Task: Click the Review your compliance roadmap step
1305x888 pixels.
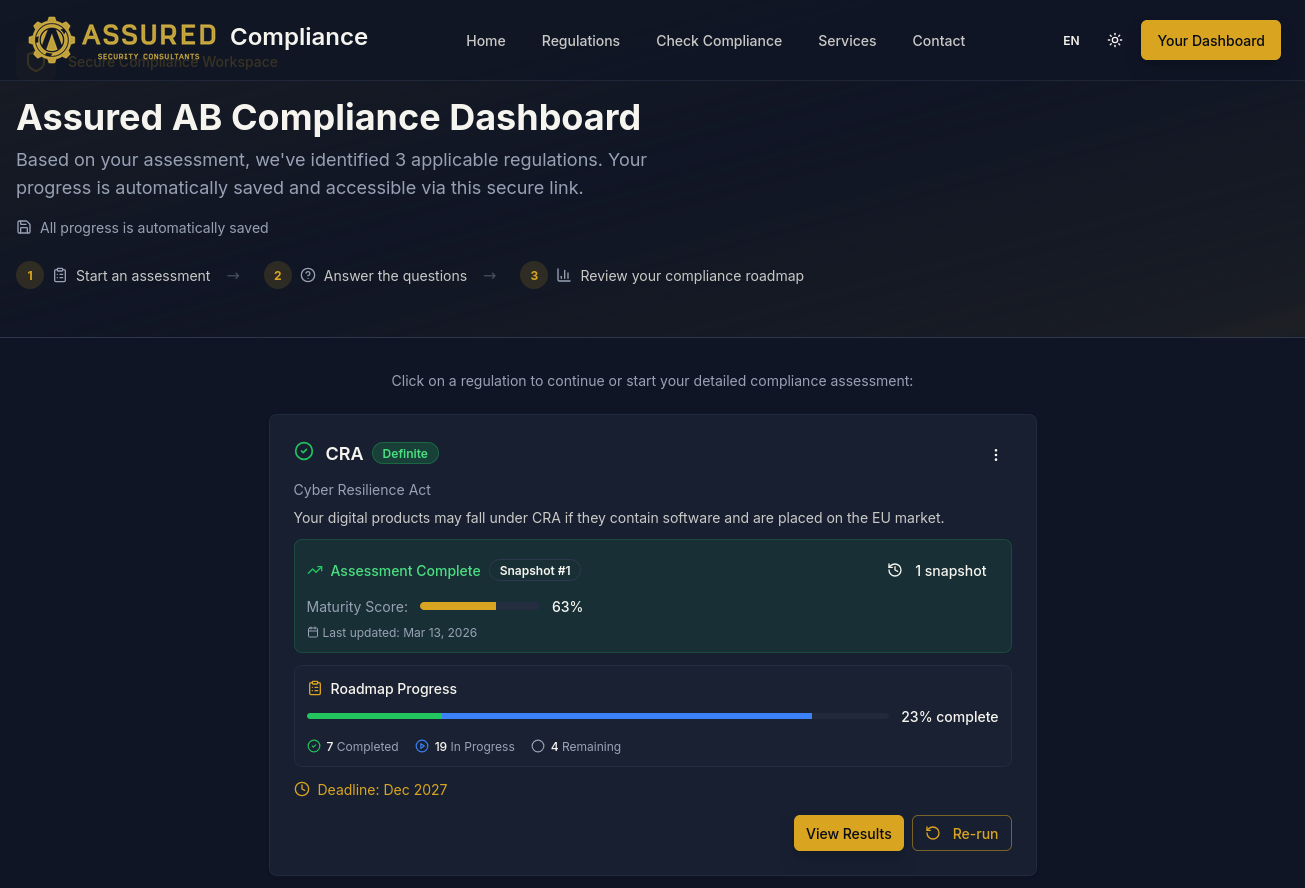Action: click(692, 275)
